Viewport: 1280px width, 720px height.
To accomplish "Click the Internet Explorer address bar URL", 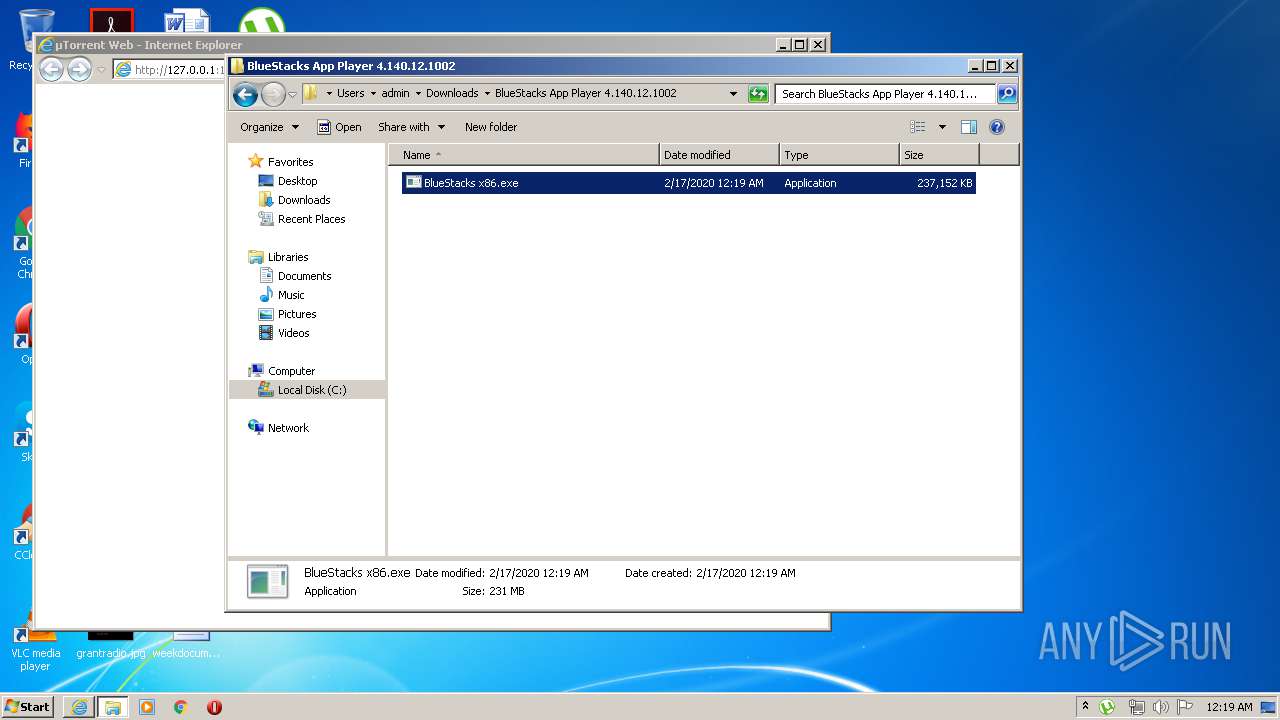I will coord(179,70).
